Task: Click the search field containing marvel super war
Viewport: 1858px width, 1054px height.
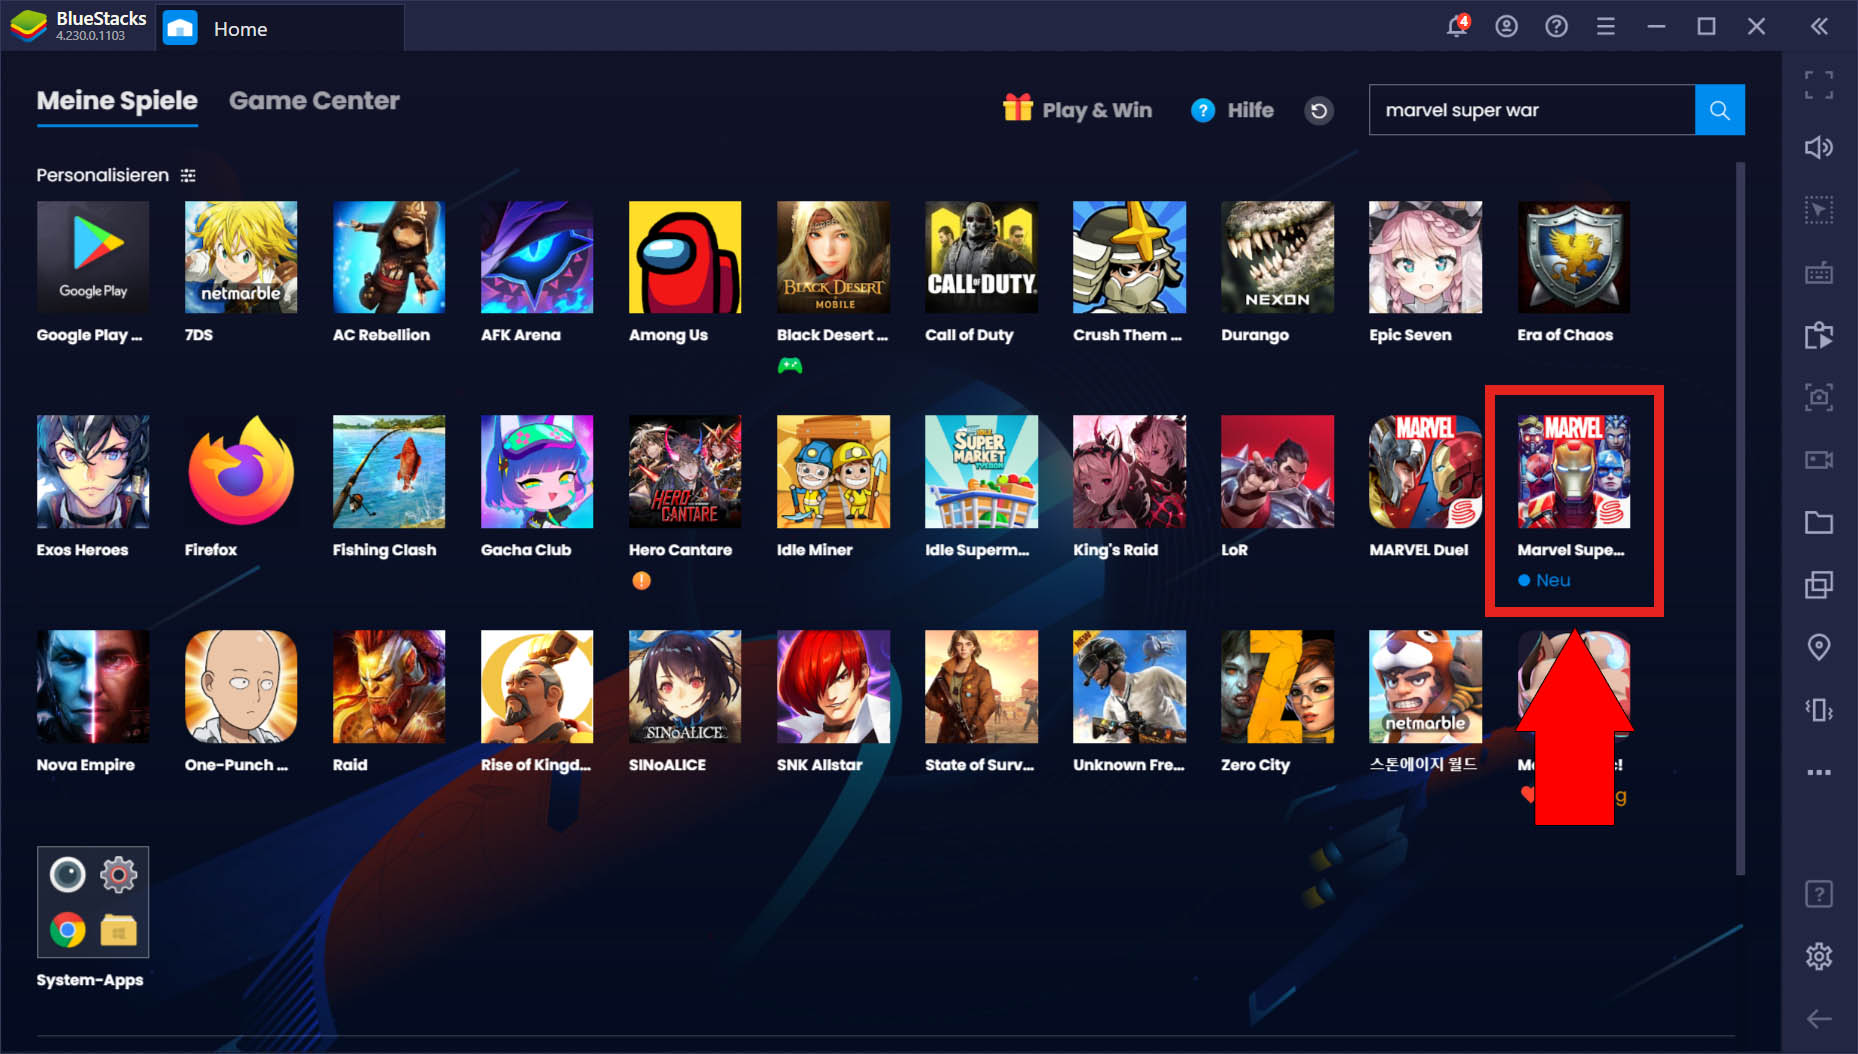Action: (x=1532, y=110)
